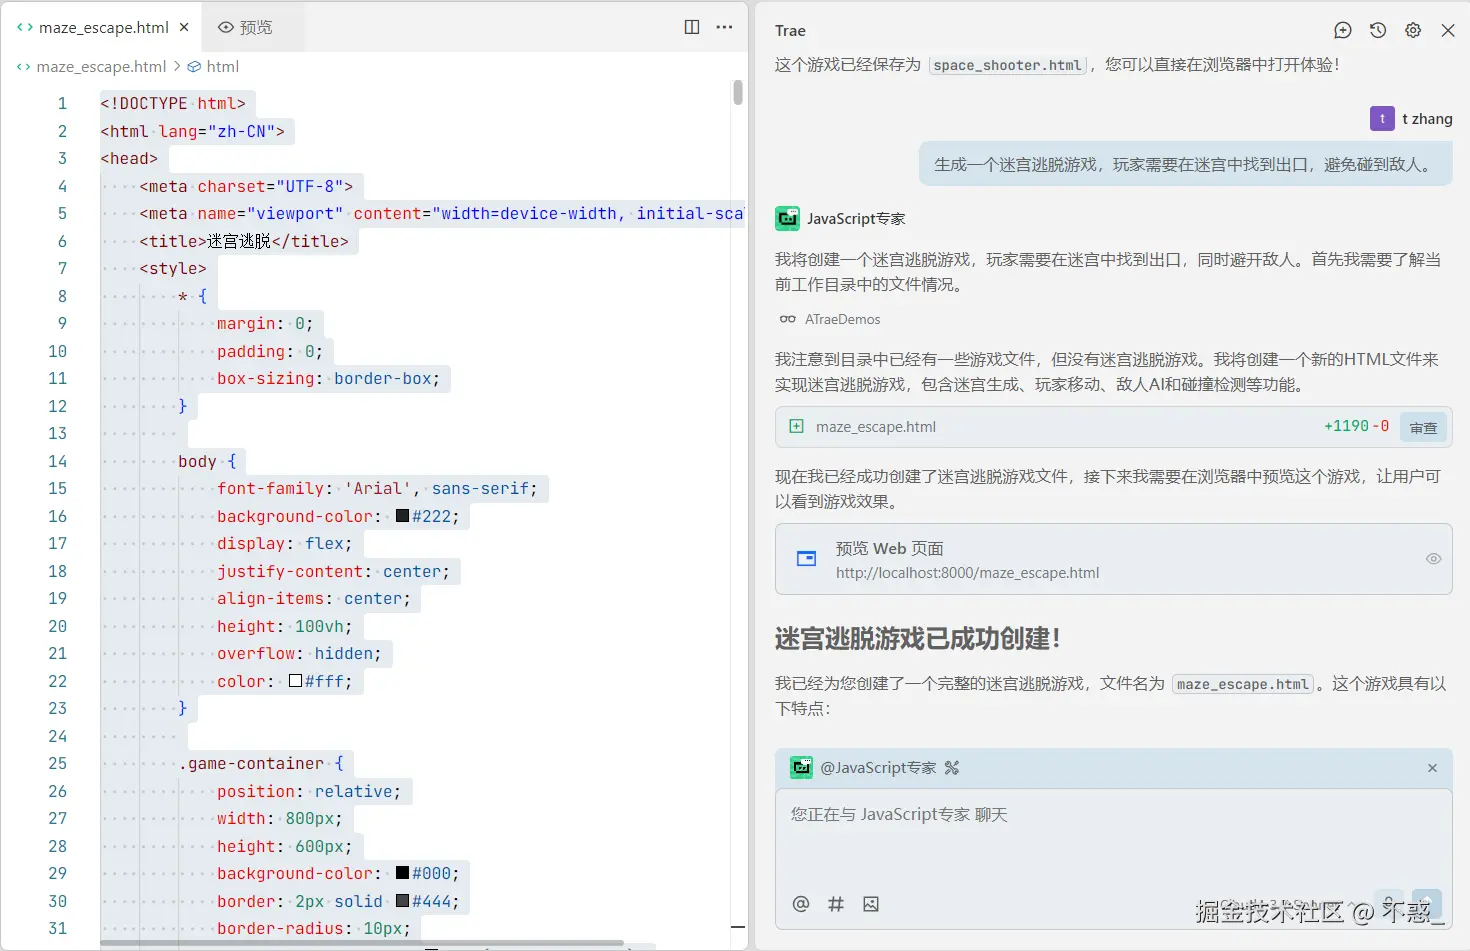Click the @JavaScript专家 agent chip icon
Screen dimensions: 1470x951
pos(801,768)
